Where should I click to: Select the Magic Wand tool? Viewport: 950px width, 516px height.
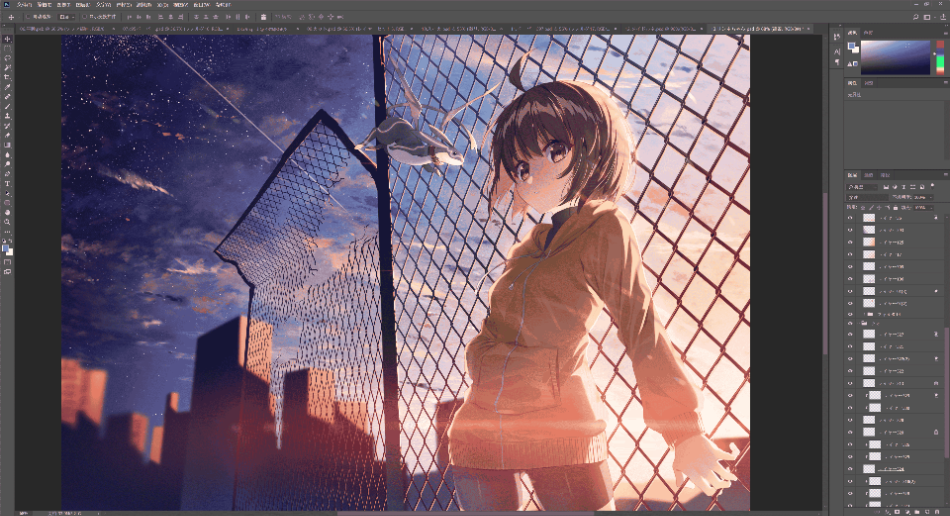coord(7,68)
